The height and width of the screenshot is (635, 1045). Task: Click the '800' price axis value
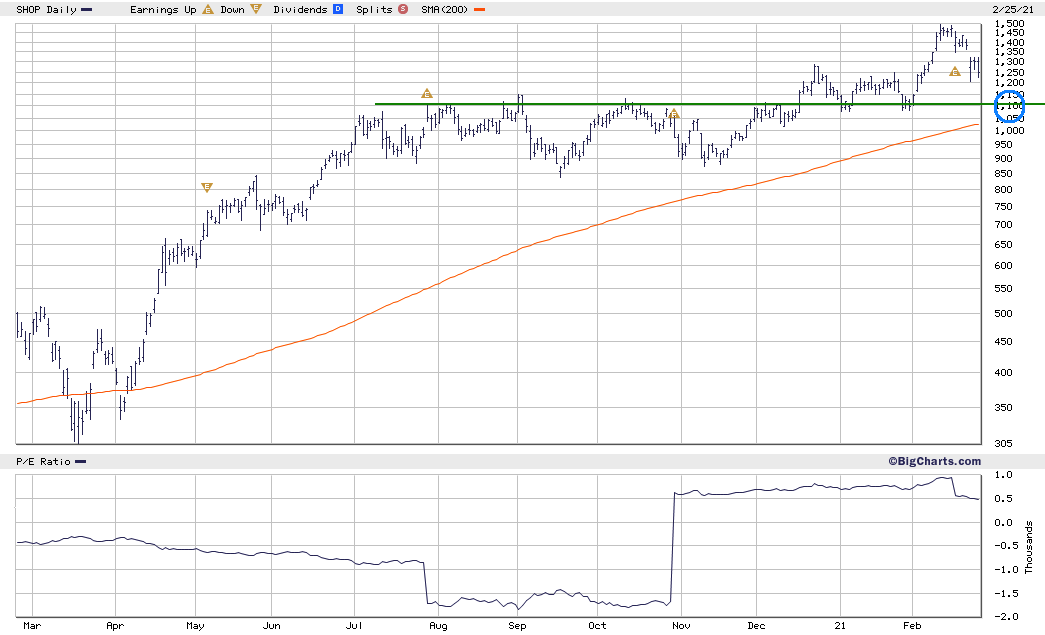[x=1003, y=189]
